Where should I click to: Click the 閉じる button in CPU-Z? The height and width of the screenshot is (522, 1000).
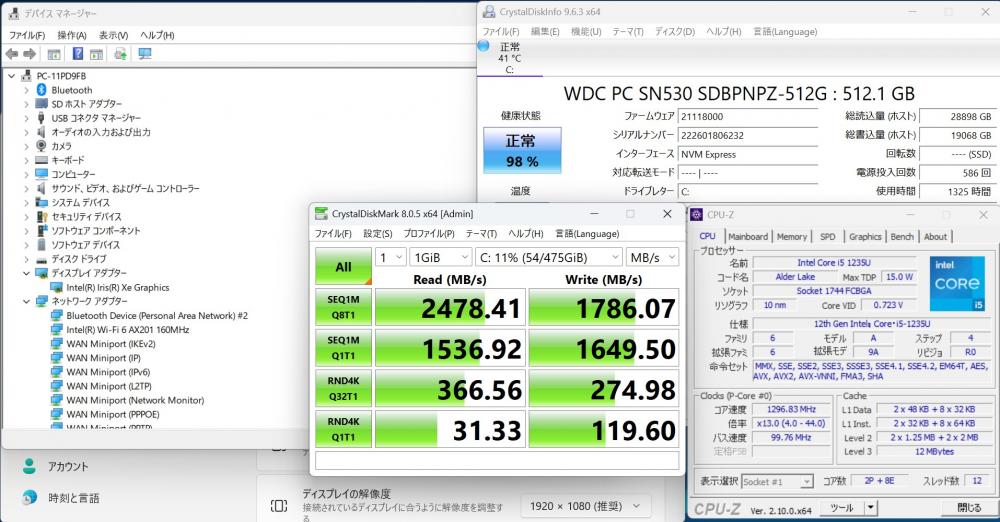pyautogui.click(x=969, y=508)
